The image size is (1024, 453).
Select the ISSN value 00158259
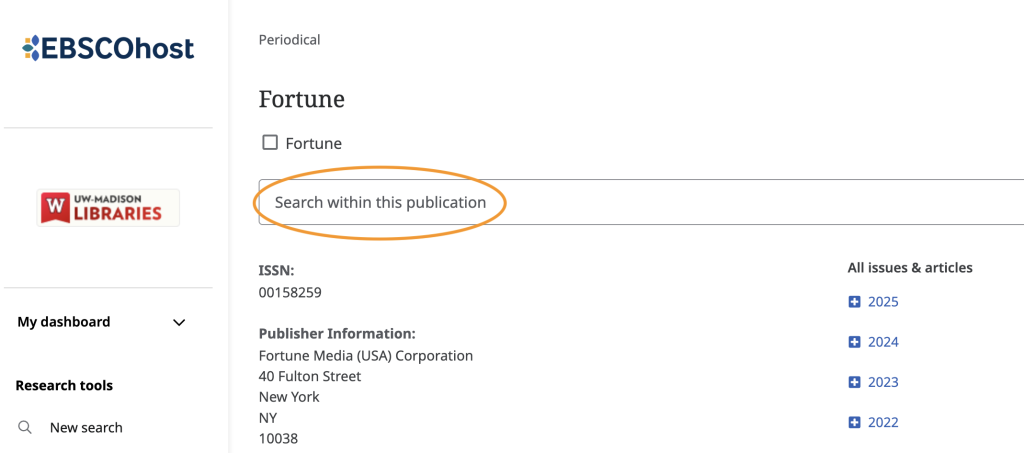coord(290,292)
